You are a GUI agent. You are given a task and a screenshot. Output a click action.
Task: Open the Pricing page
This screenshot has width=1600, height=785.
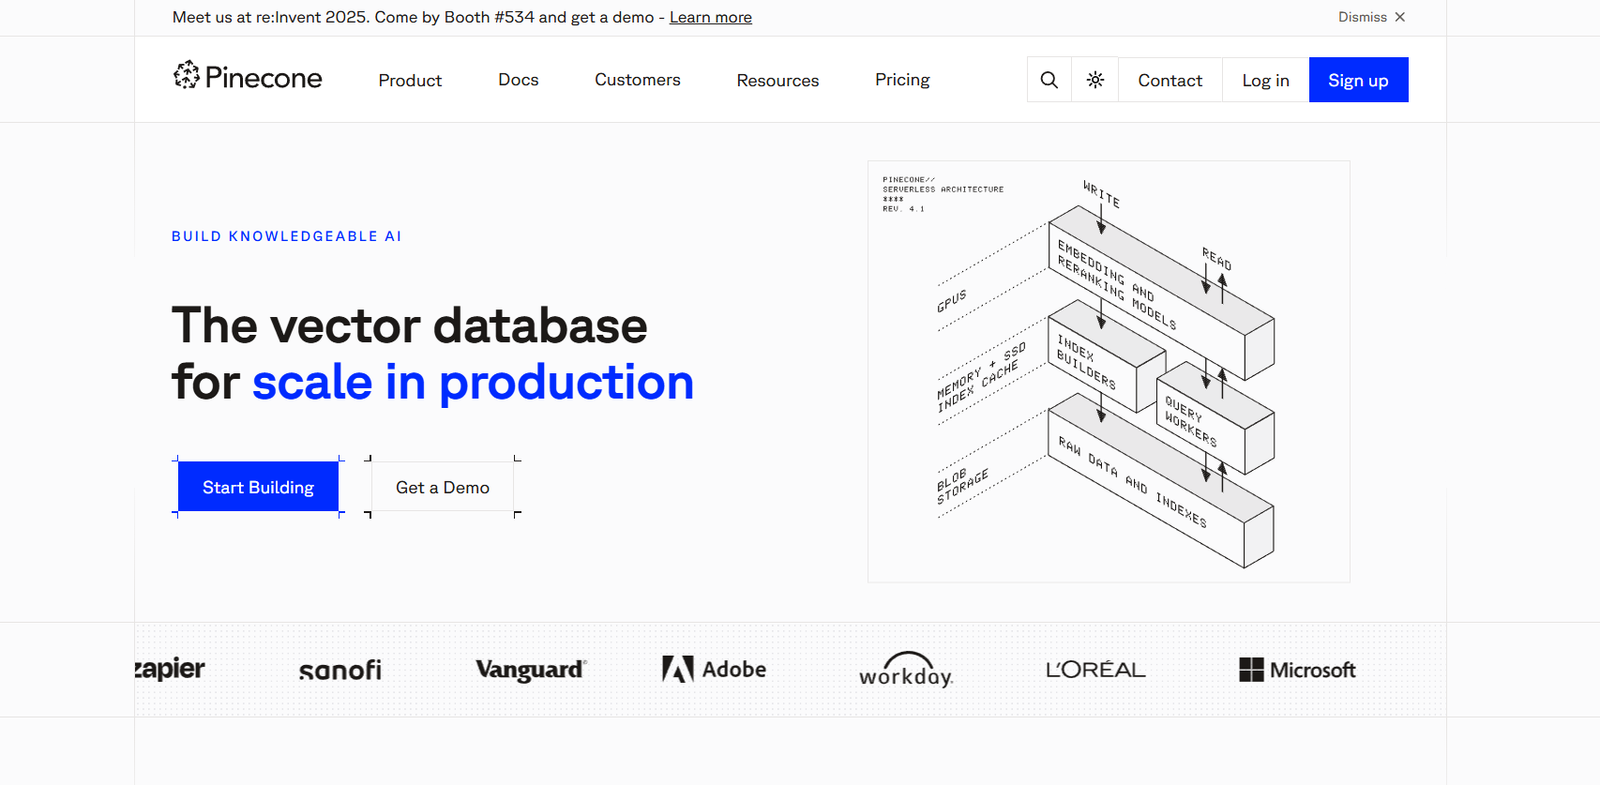pyautogui.click(x=902, y=80)
